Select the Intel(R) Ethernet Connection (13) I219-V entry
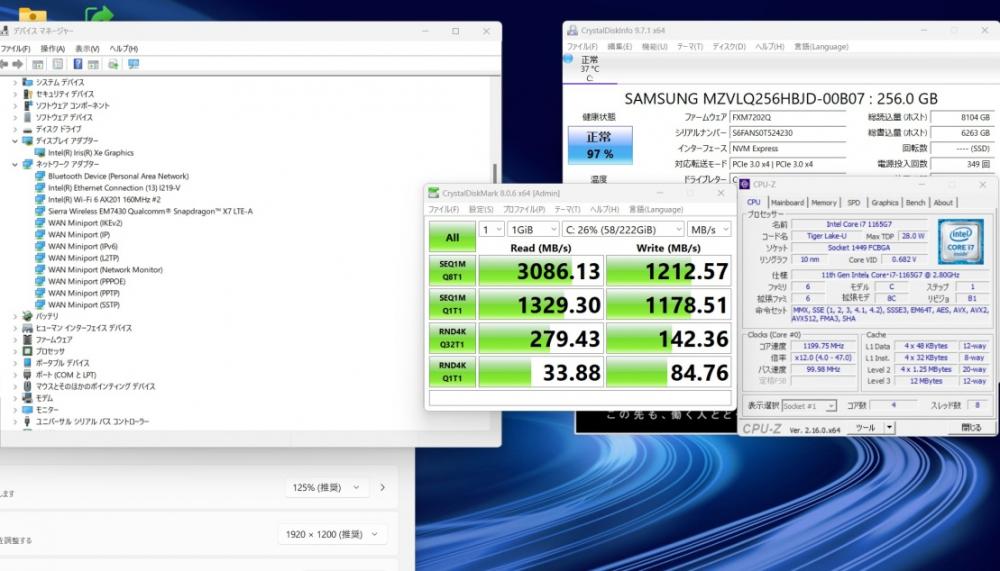This screenshot has width=1000, height=571. click(114, 188)
